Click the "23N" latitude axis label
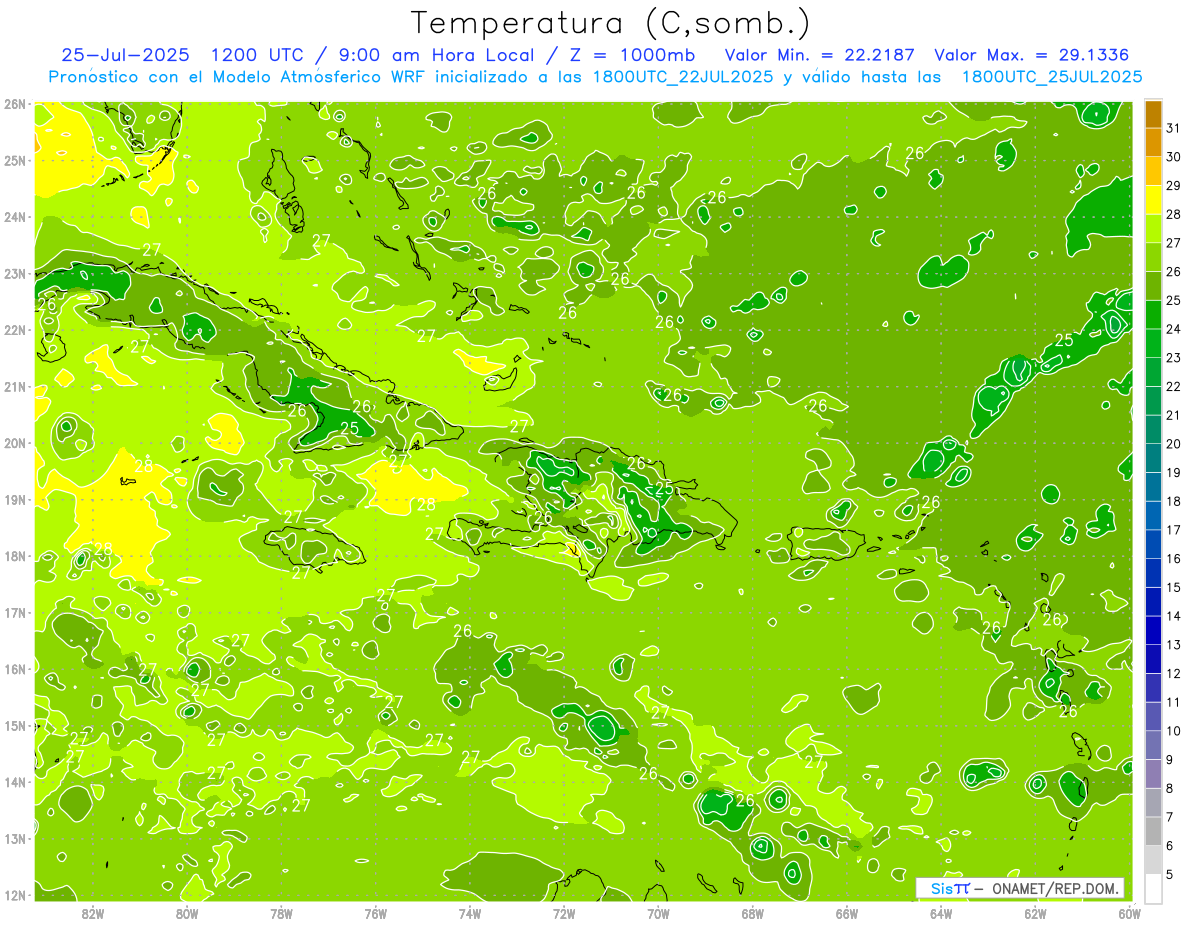 (14, 274)
